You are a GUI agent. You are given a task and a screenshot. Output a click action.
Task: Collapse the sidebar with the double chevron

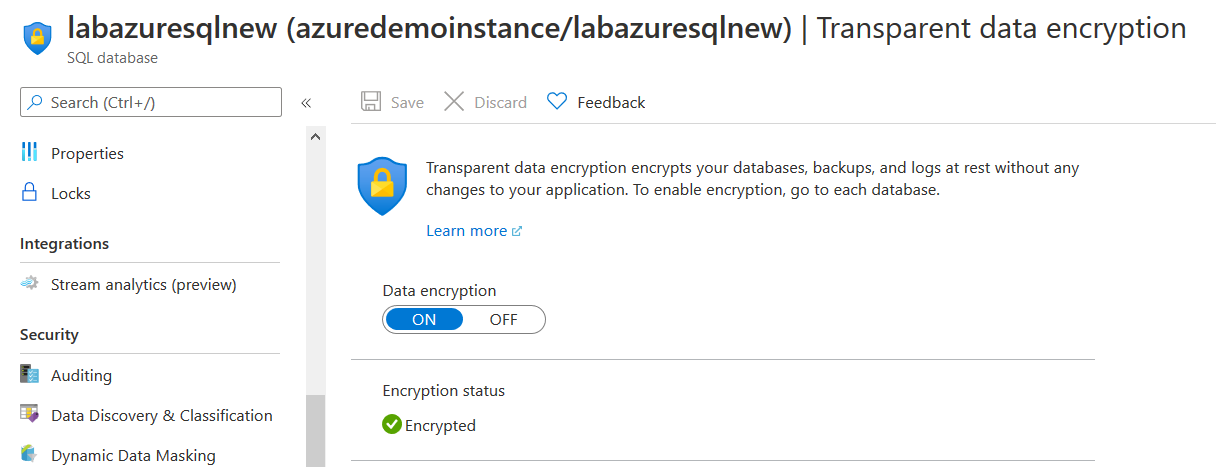click(x=306, y=102)
